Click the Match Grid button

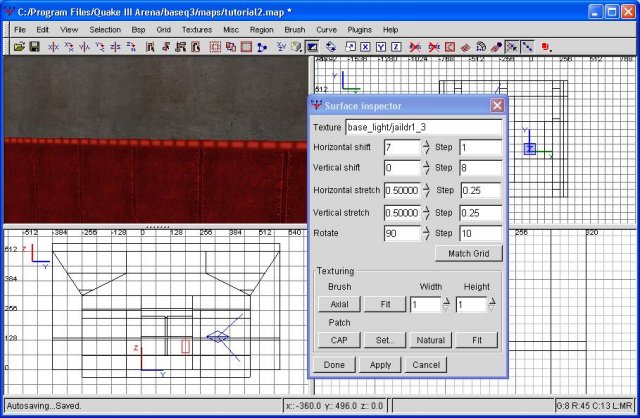(x=469, y=253)
